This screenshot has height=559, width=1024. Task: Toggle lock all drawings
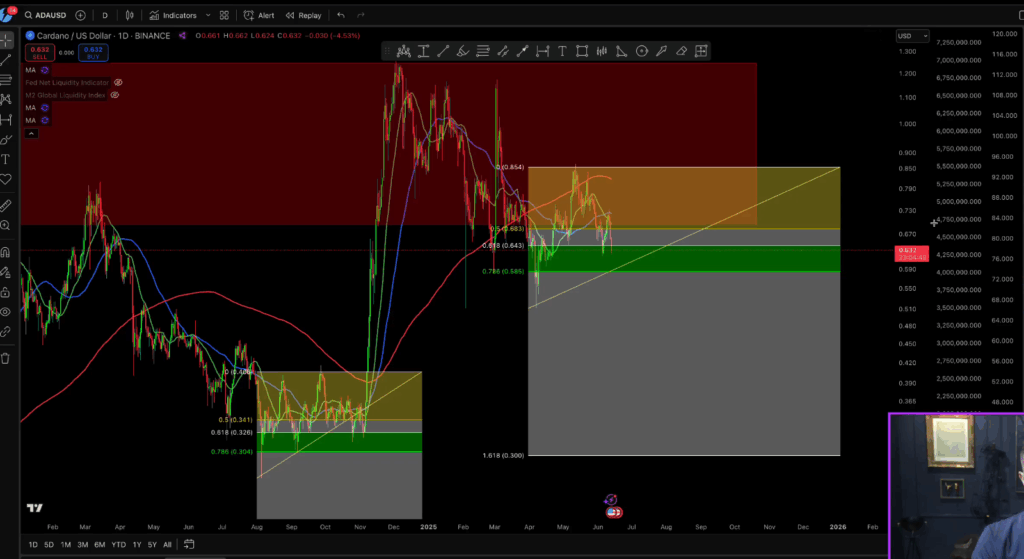pos(6,292)
